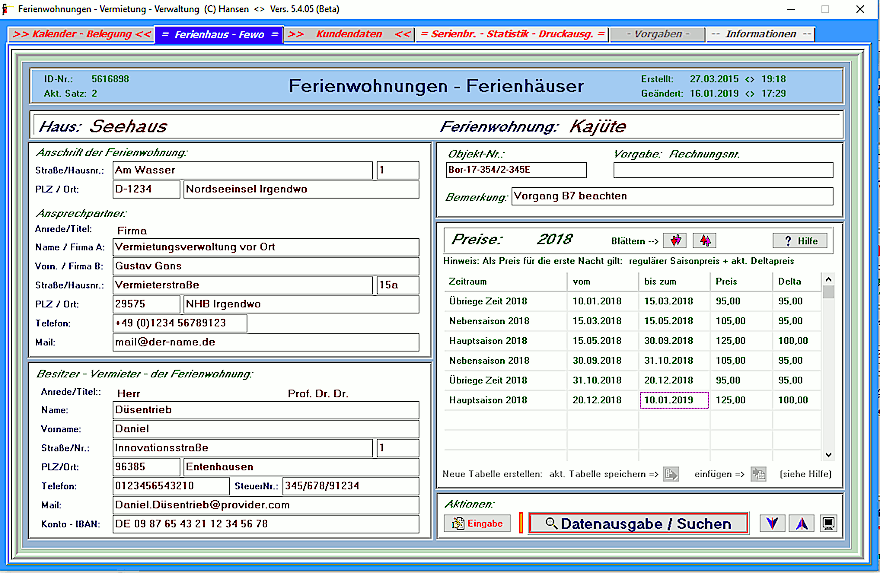Click the insert table icon
Image resolution: width=880 pixels, height=573 pixels.
758,473
